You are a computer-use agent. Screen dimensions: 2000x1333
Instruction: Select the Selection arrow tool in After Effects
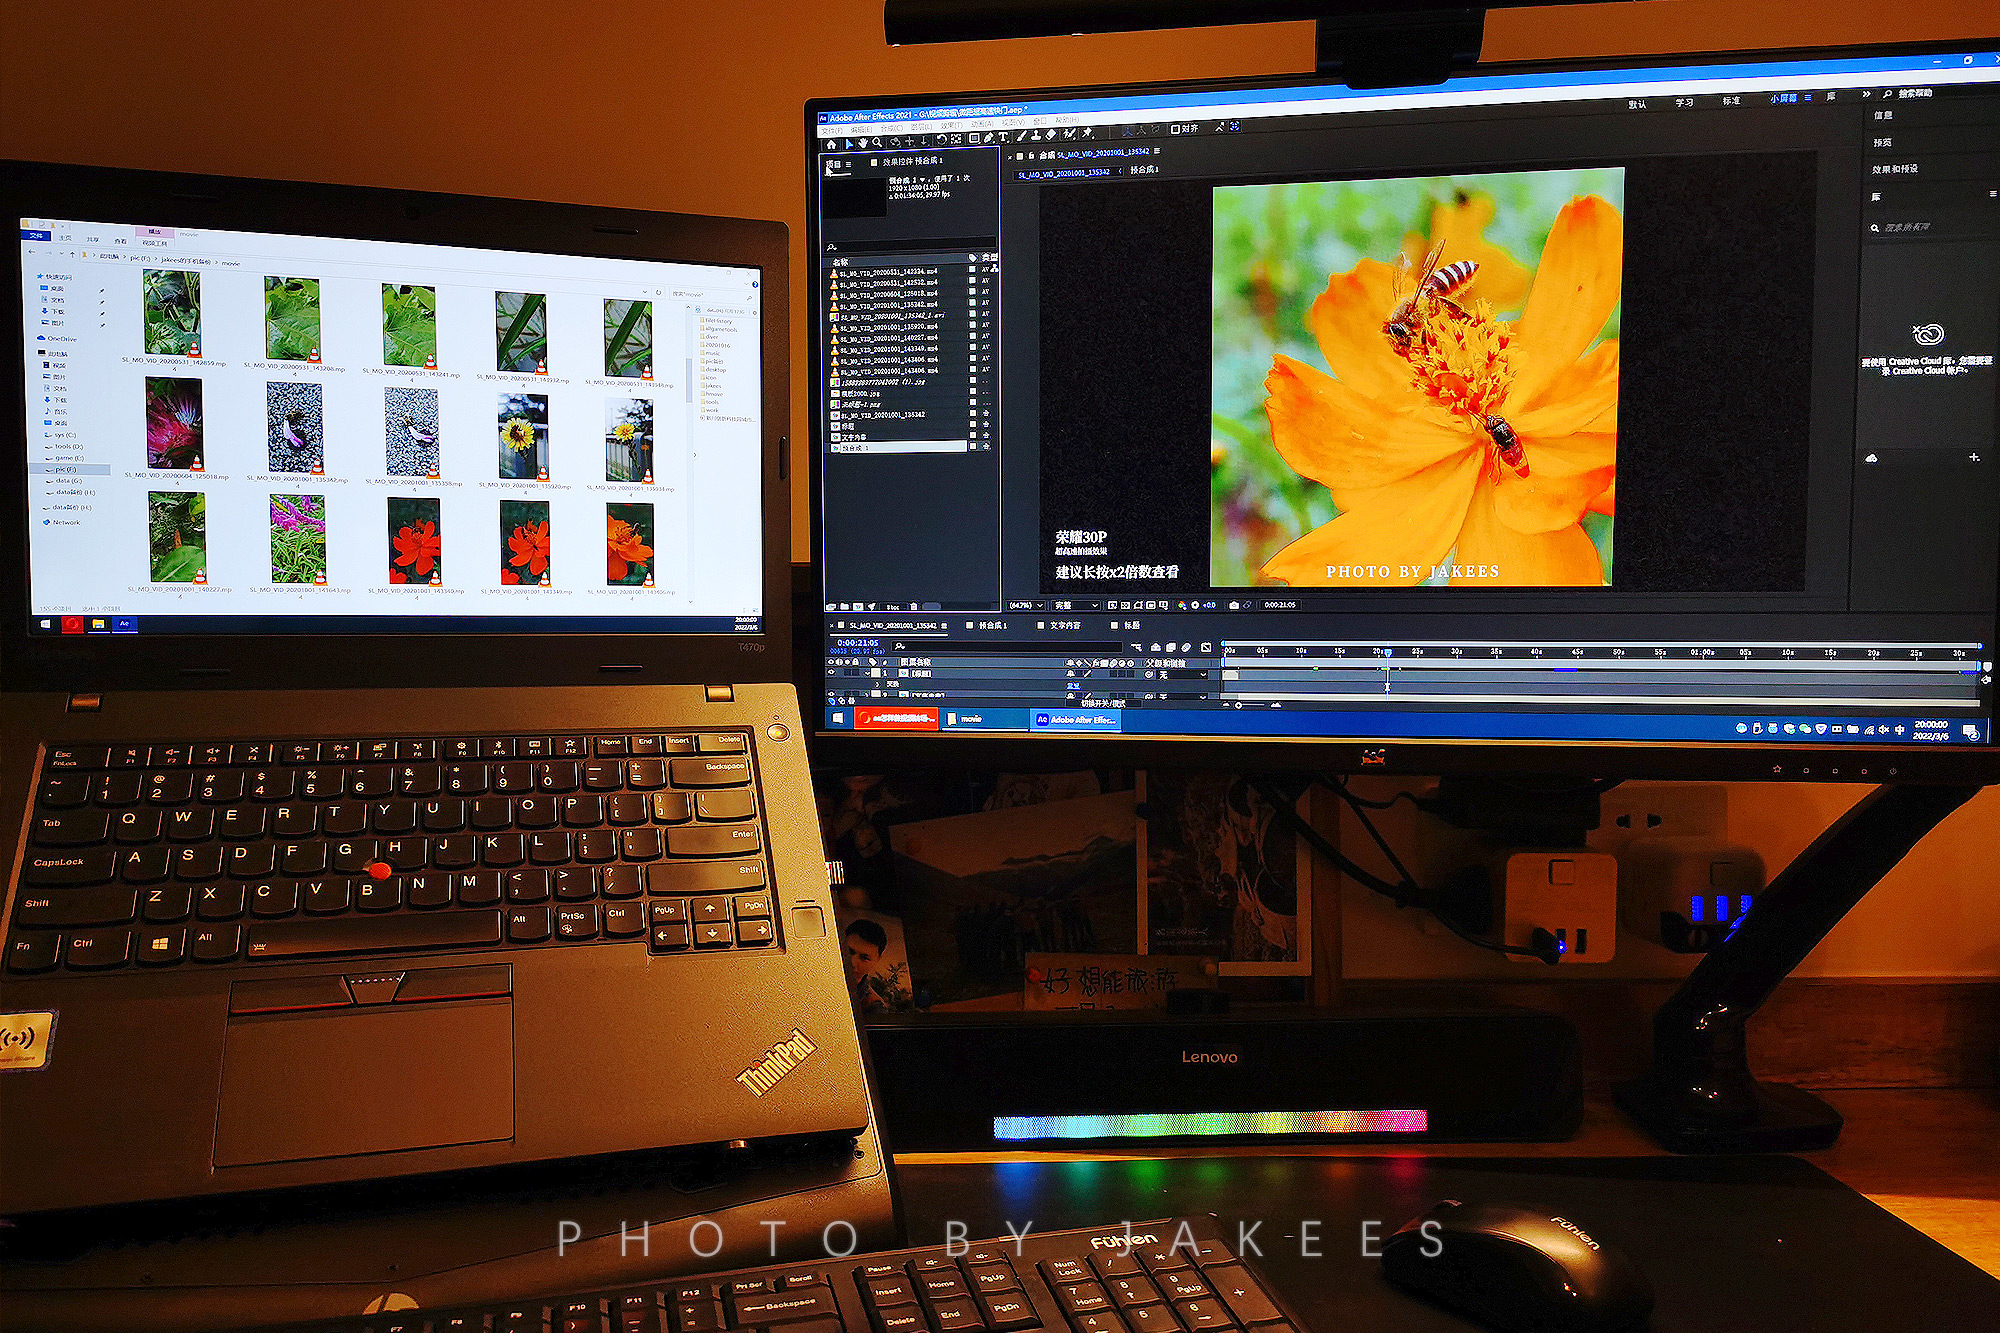(x=849, y=144)
